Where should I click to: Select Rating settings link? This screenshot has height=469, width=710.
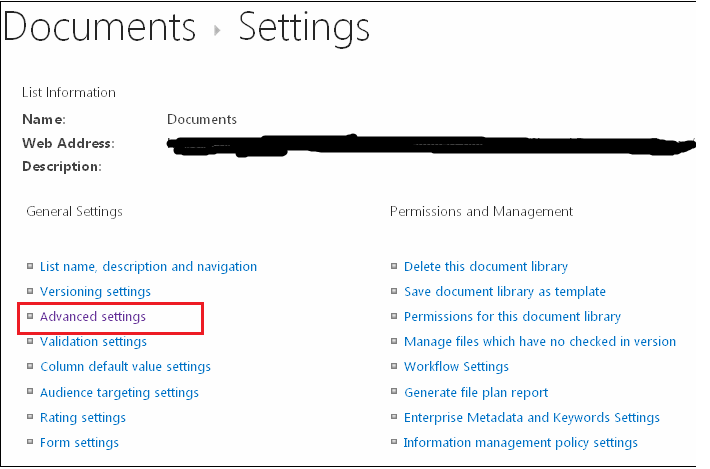coord(83,417)
